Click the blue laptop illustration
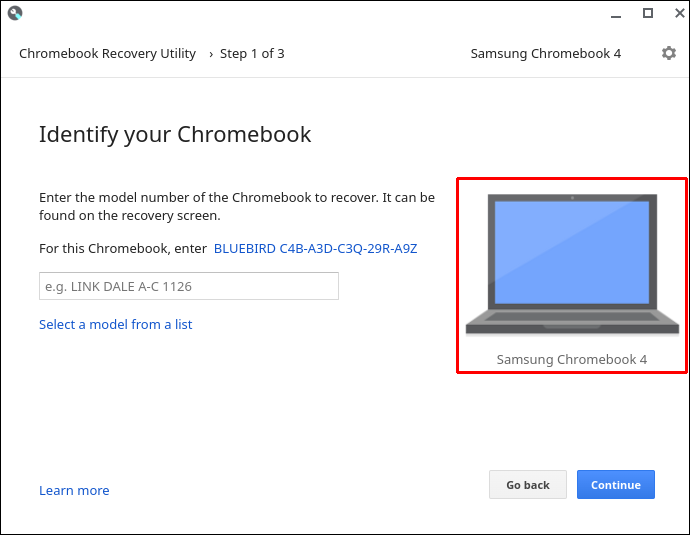Screen dimensions: 690x535 (x=572, y=264)
